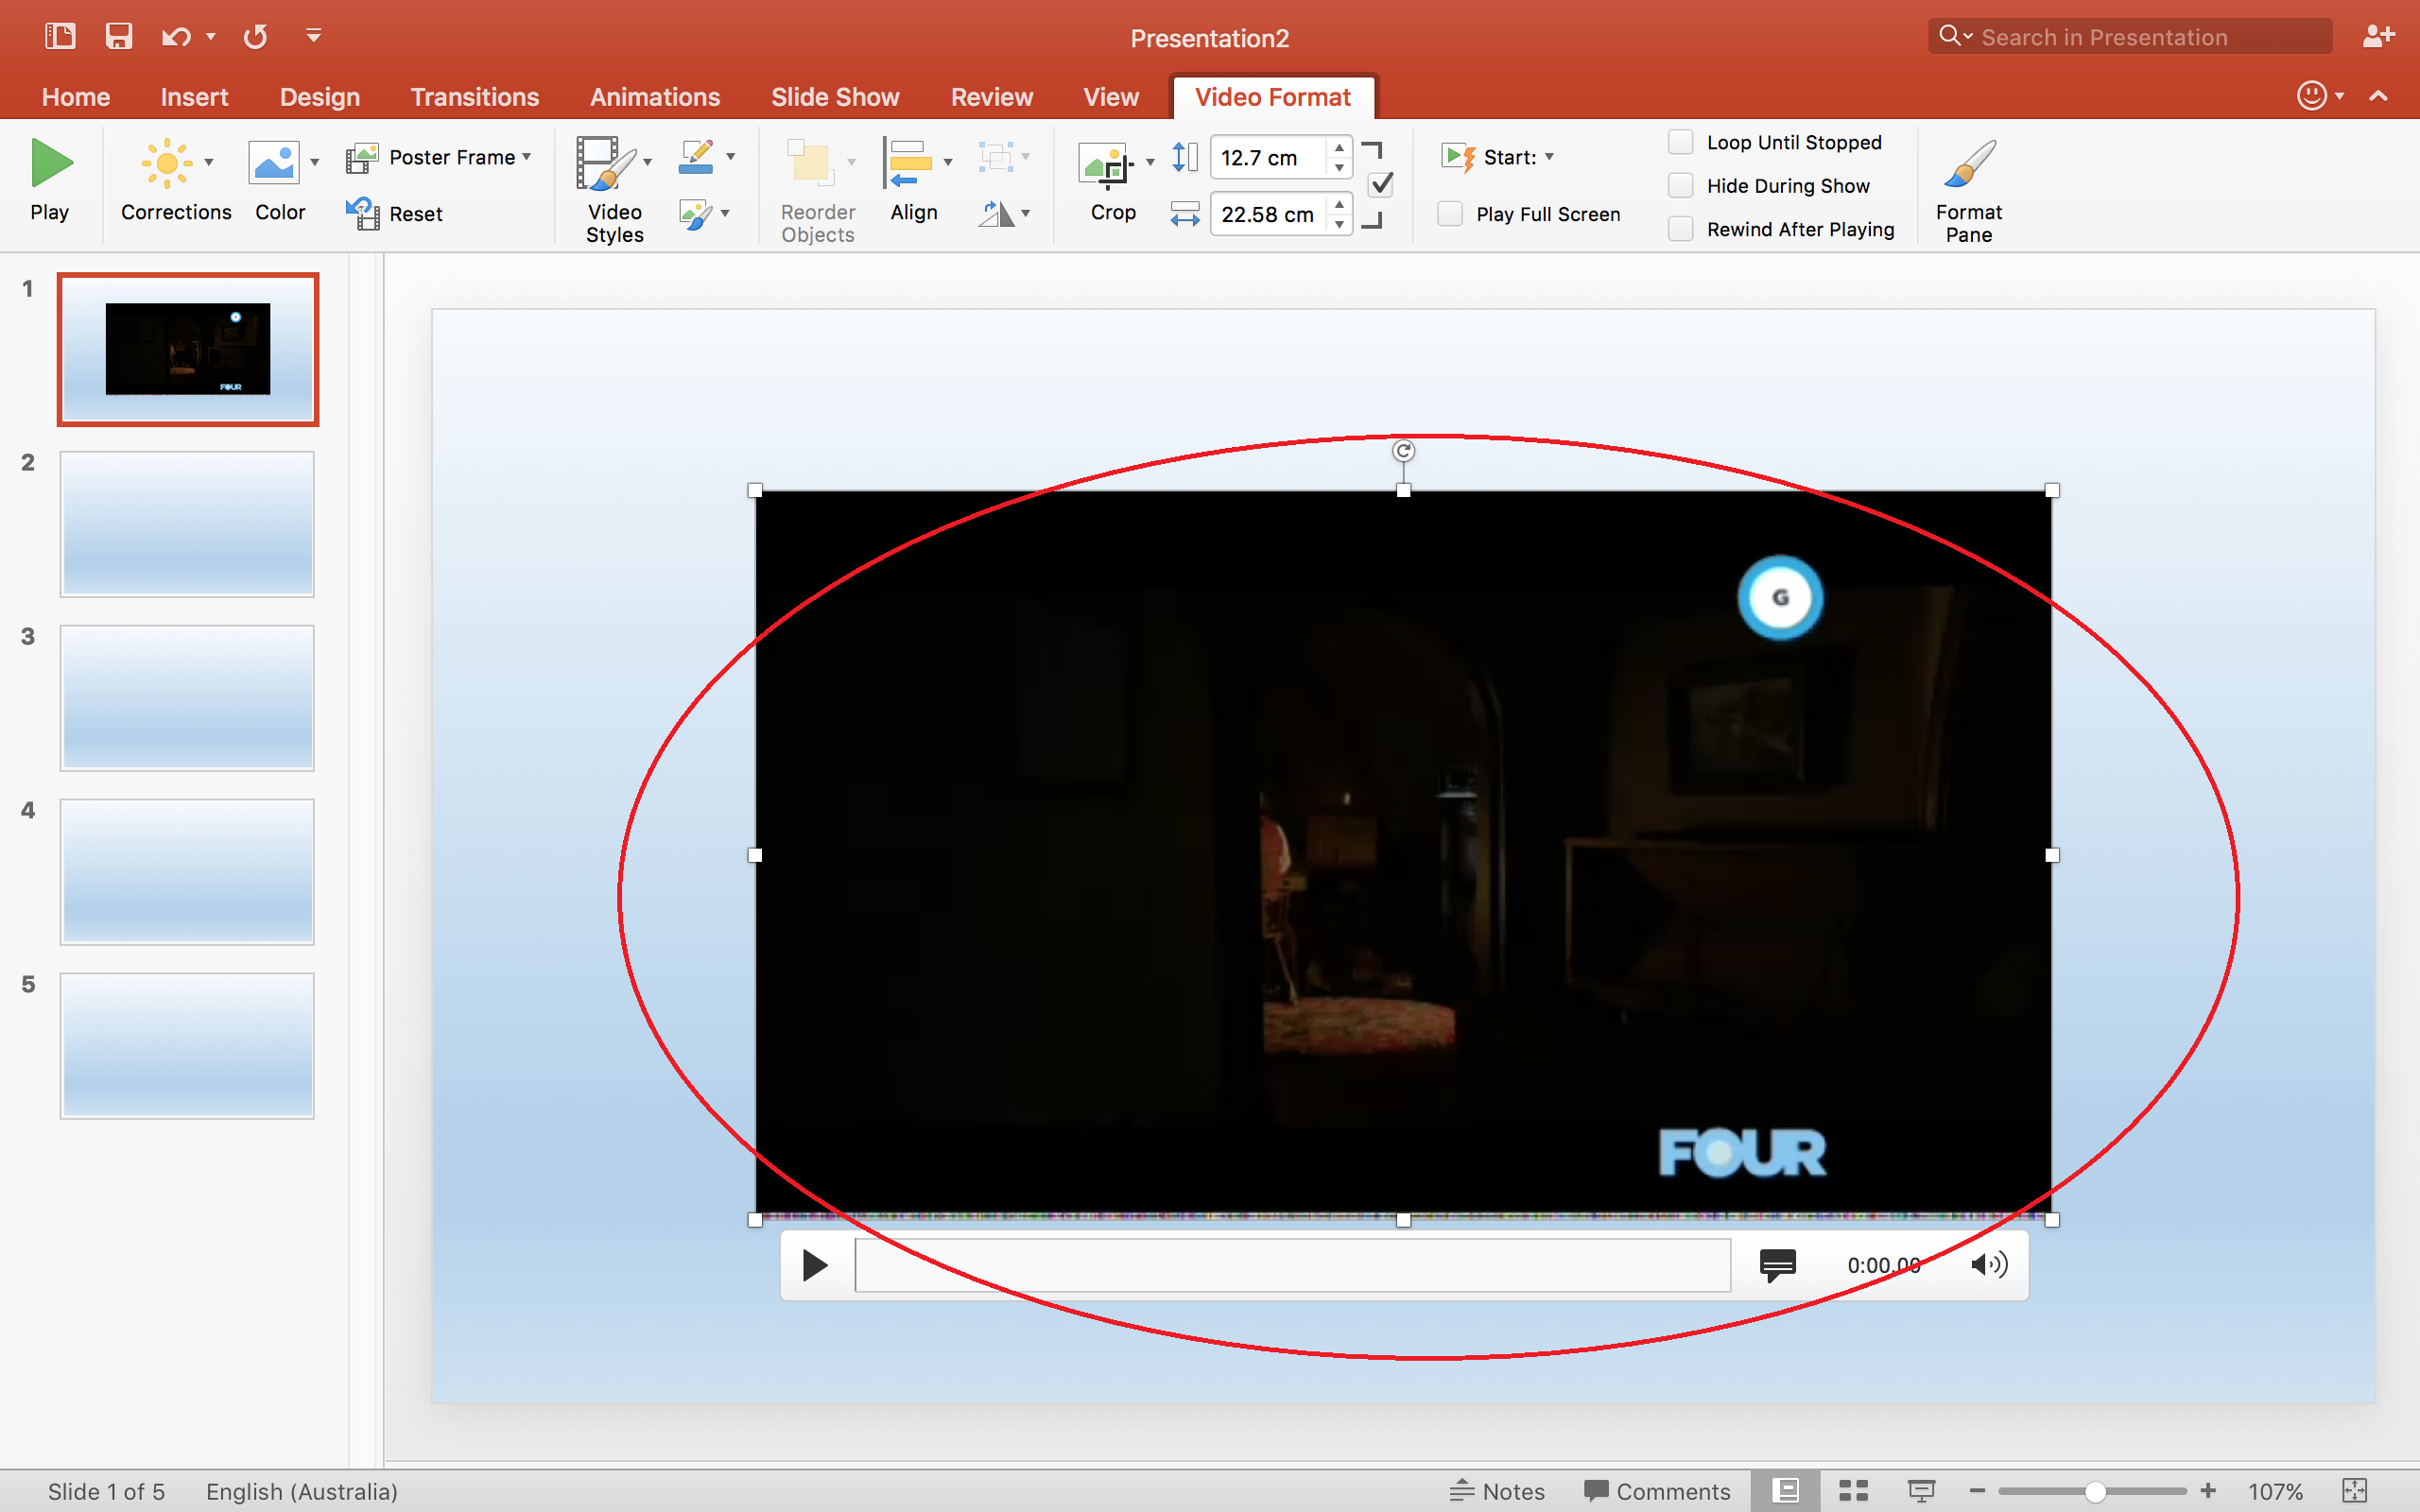This screenshot has width=2420, height=1512.
Task: Open the Insert tab
Action: 194,97
